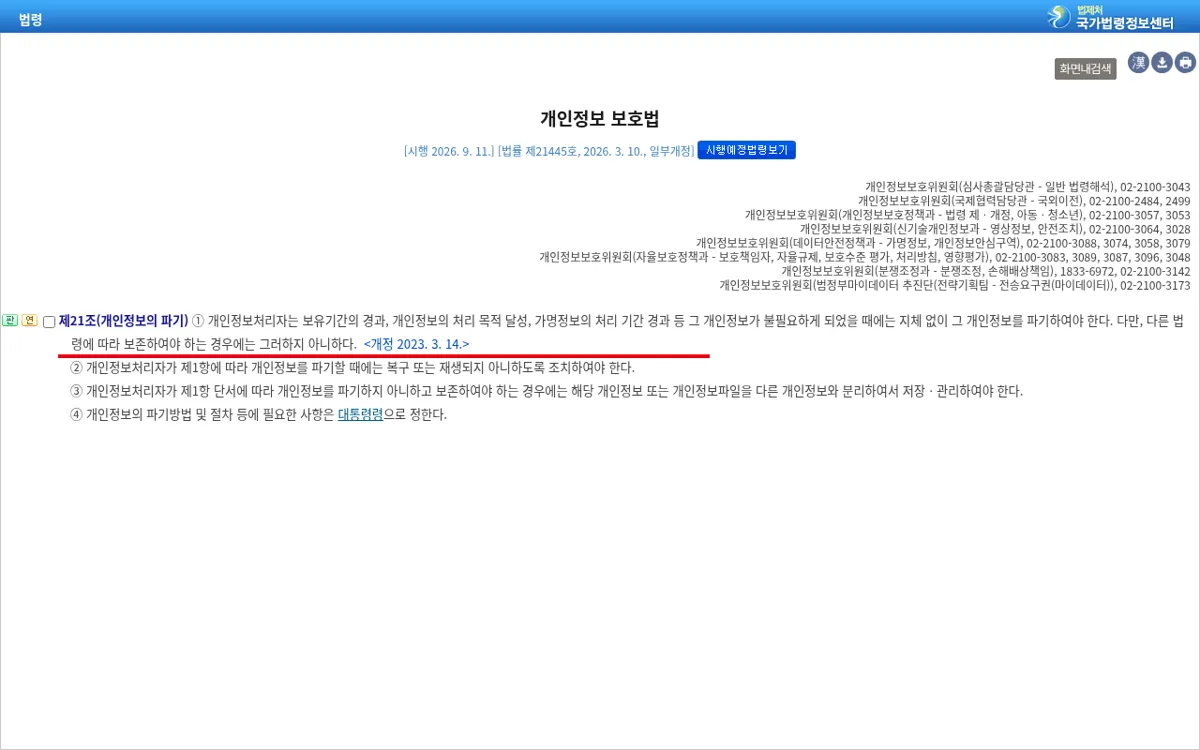The image size is (1200, 750).
Task: Click the <개정 2023. 3. 14.> amendment note
Action: [416, 344]
